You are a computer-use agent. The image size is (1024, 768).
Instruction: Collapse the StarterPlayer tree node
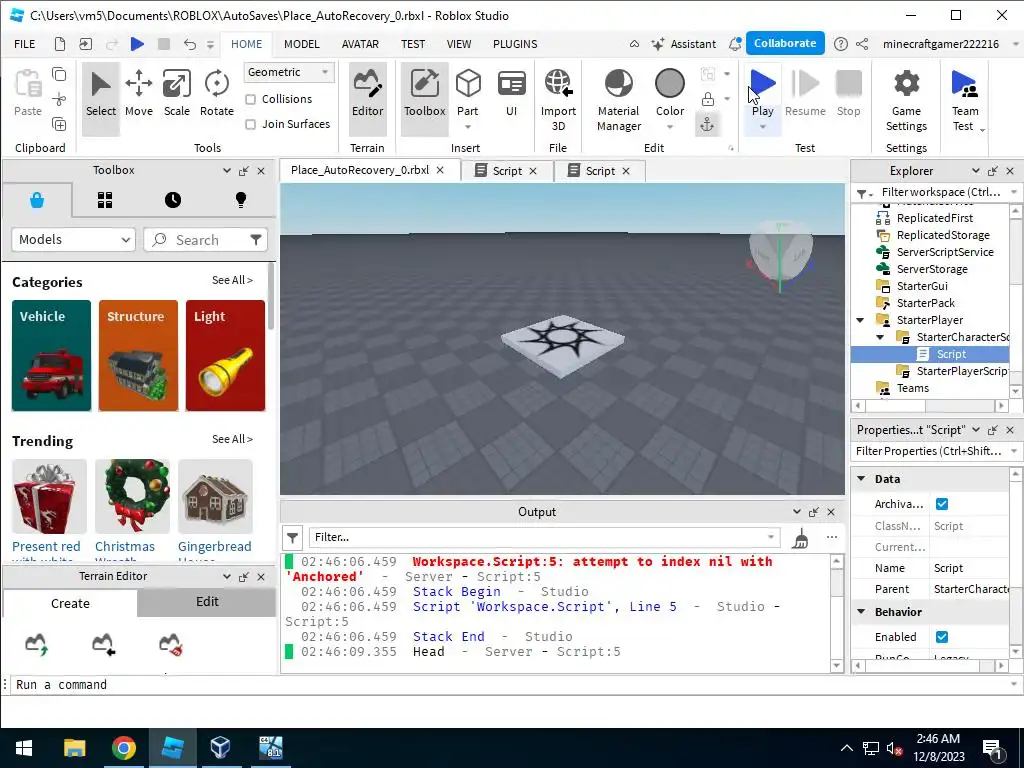point(861,320)
